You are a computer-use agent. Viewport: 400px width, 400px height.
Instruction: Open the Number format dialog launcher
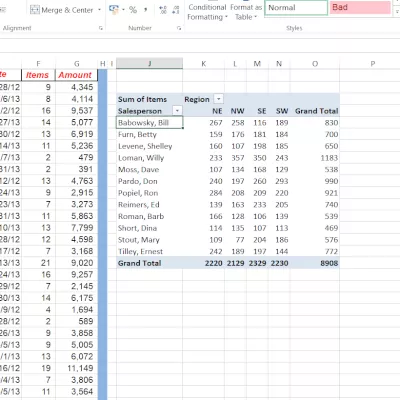coord(179,28)
